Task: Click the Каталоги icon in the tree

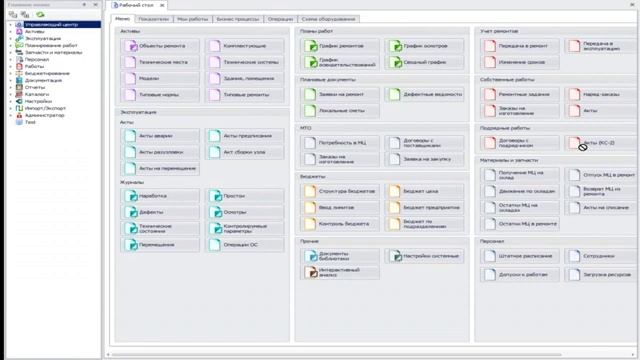Action: [x=19, y=94]
